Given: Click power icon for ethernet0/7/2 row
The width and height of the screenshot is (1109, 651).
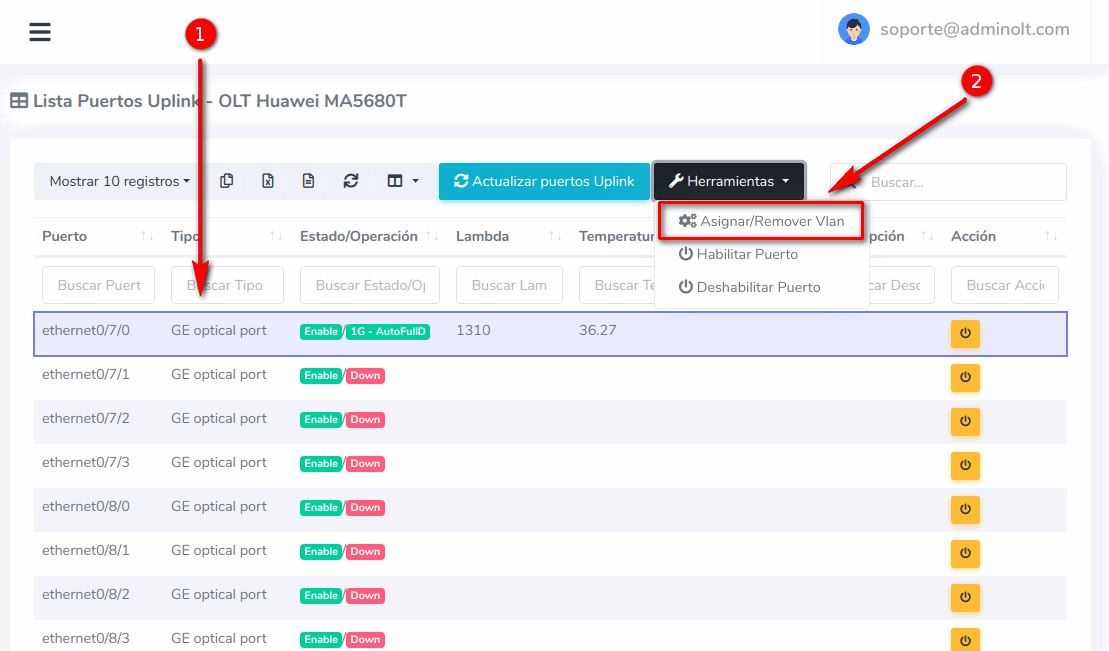Looking at the screenshot, I should [965, 422].
